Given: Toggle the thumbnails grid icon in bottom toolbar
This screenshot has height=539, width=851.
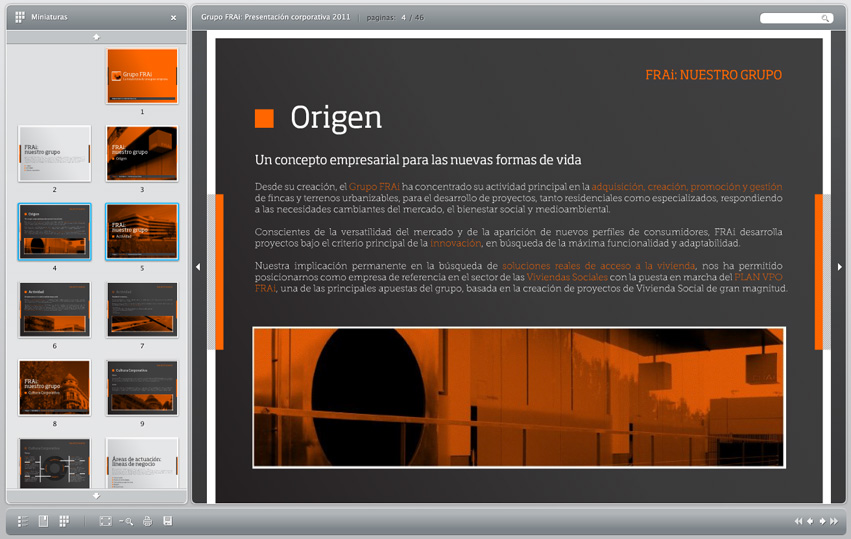Looking at the screenshot, I should [64, 521].
